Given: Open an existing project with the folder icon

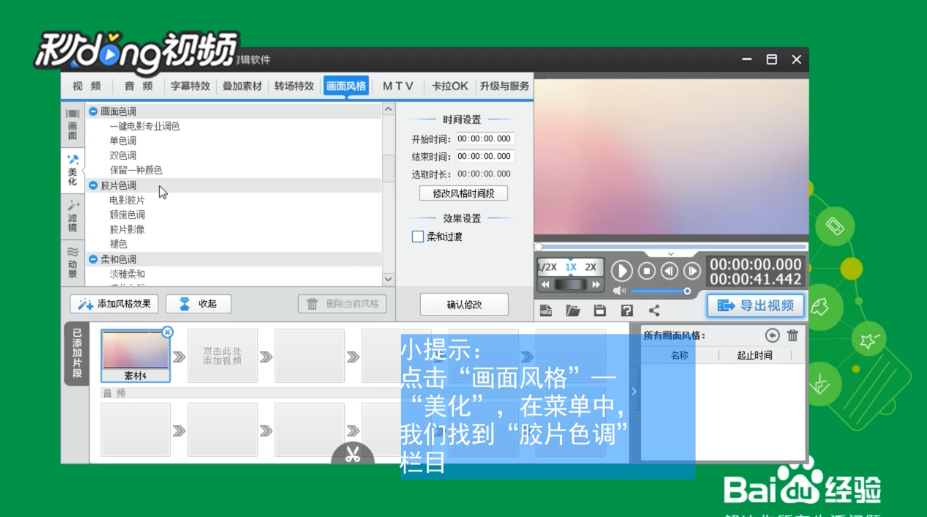Looking at the screenshot, I should click(572, 311).
